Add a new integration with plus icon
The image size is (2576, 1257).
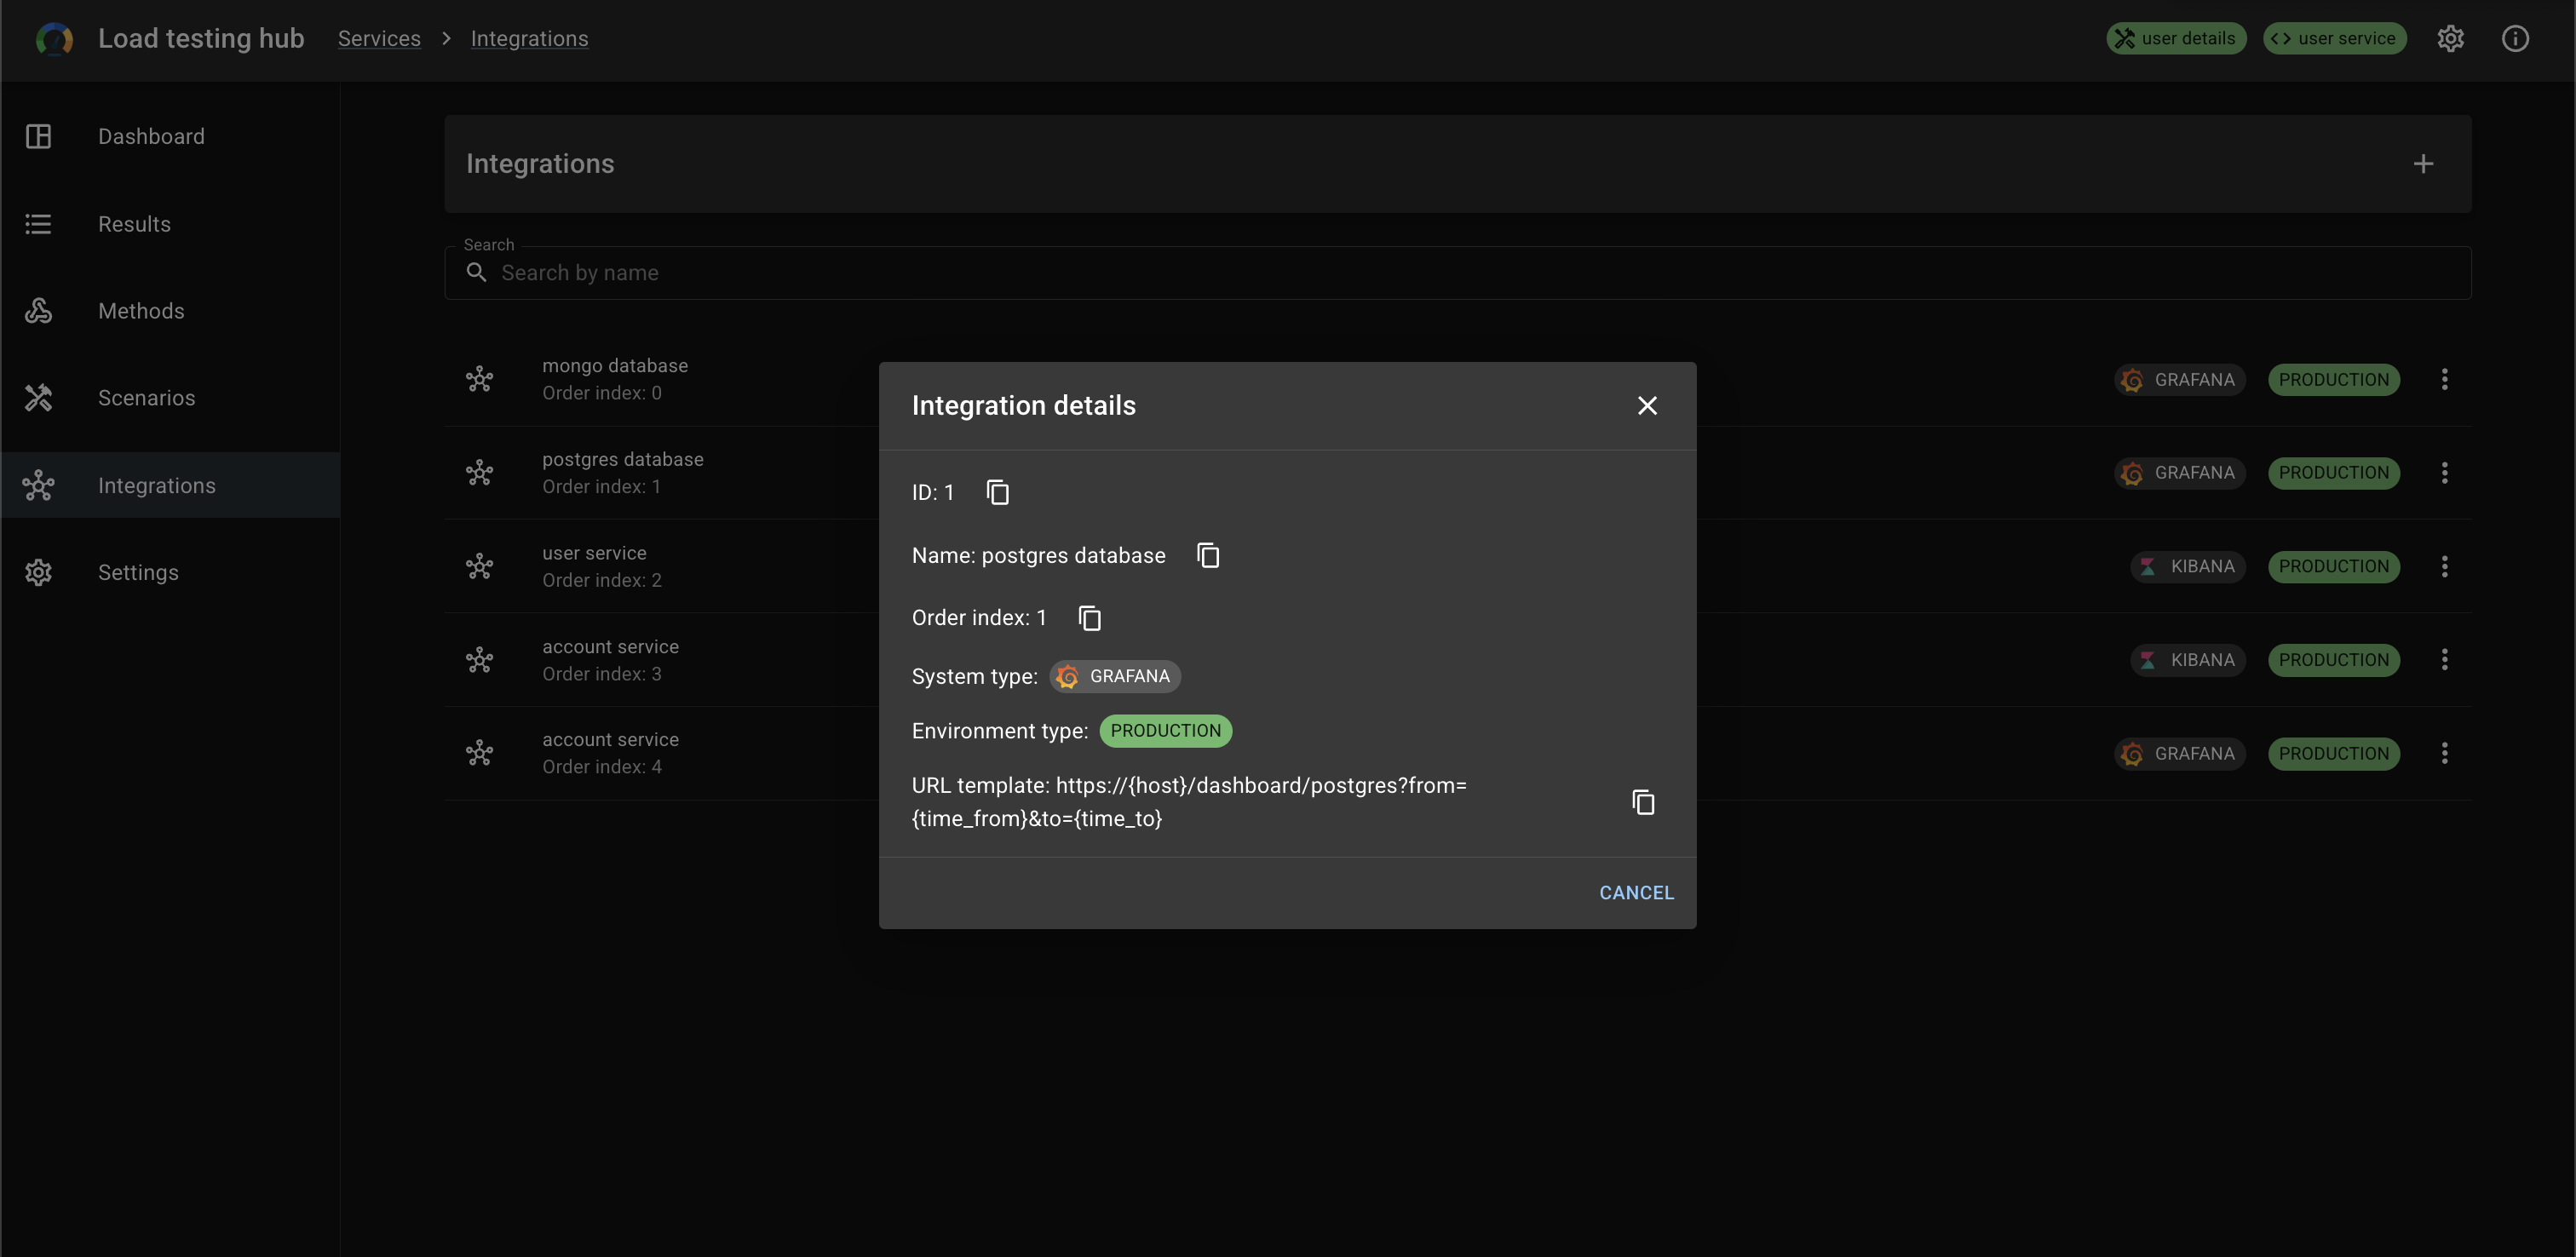[x=2423, y=163]
